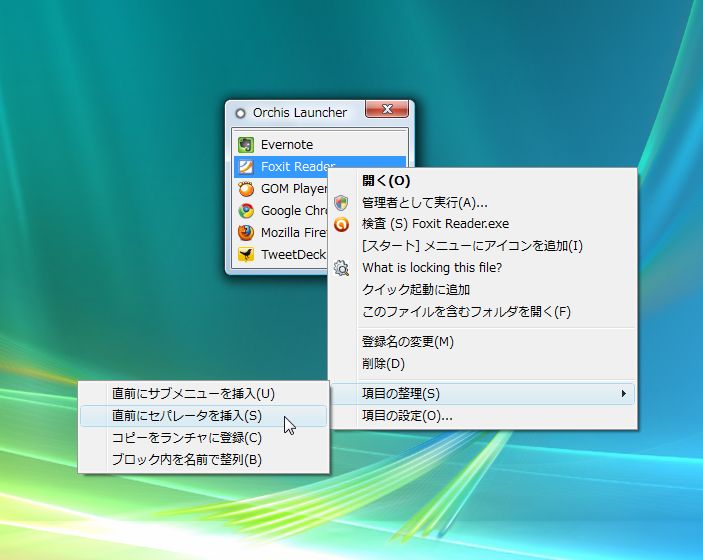This screenshot has width=703, height=560.
Task: Choose [スタート] メニューにアイコンを追加(I)
Action: (x=483, y=246)
